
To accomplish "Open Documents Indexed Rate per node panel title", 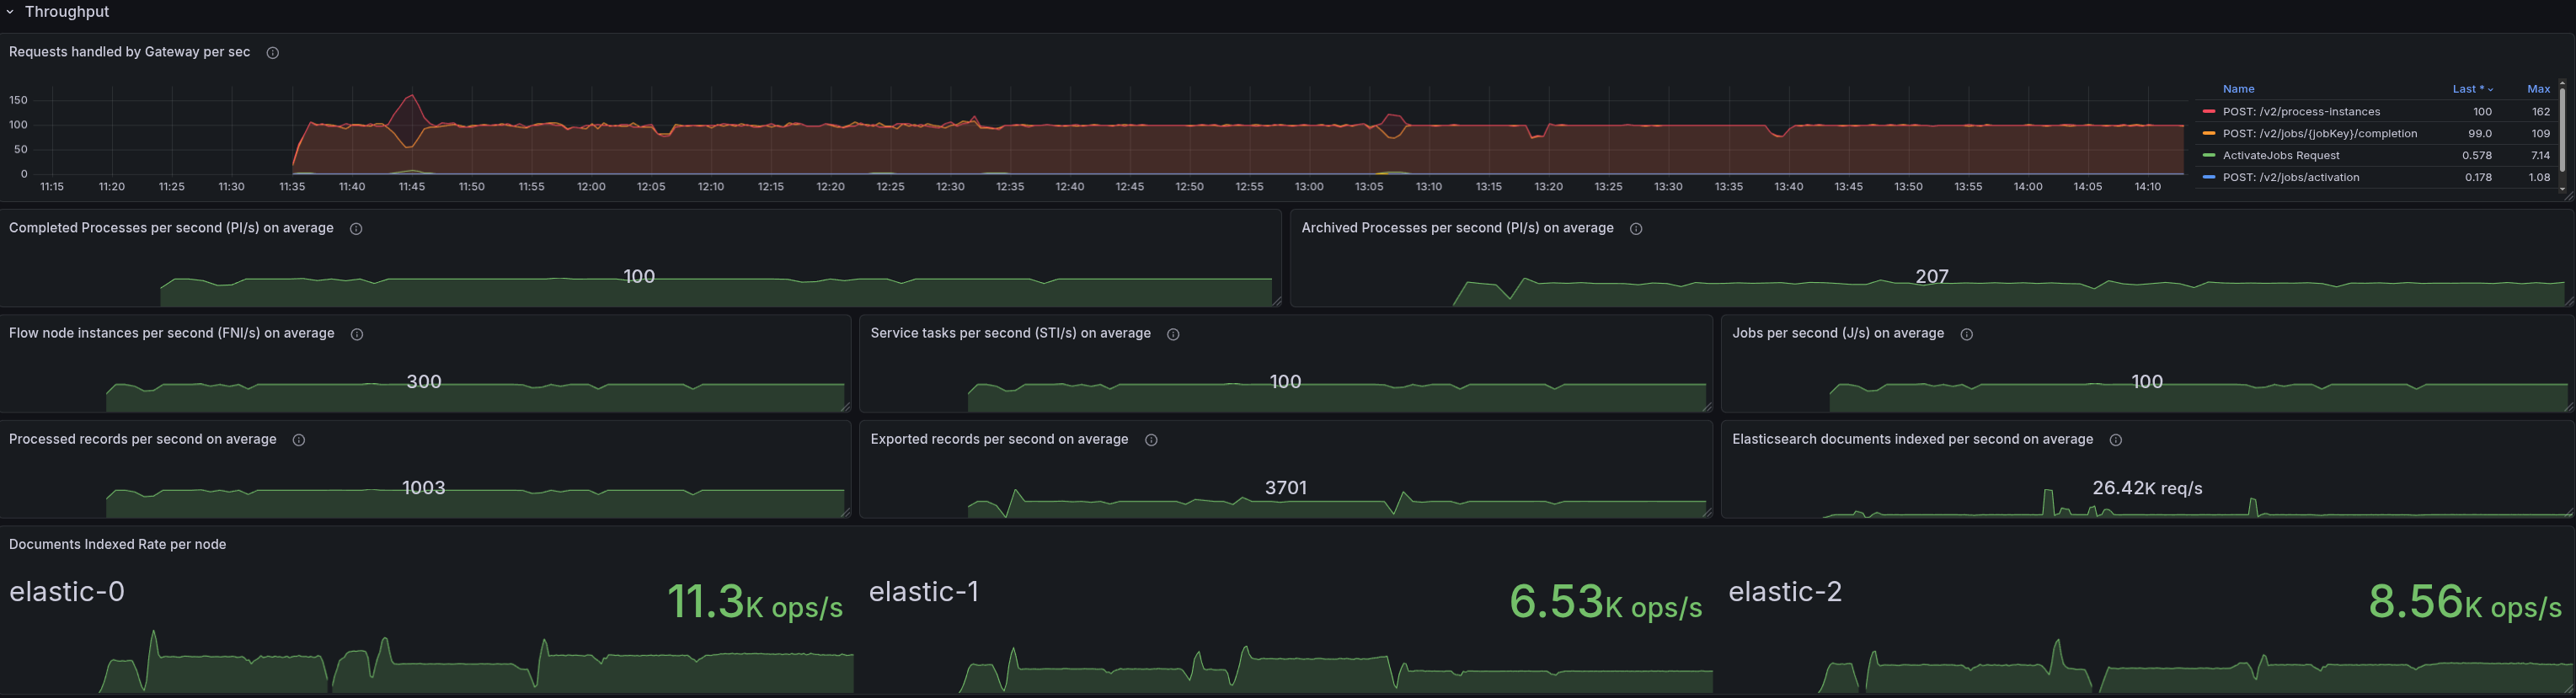I will 117,545.
